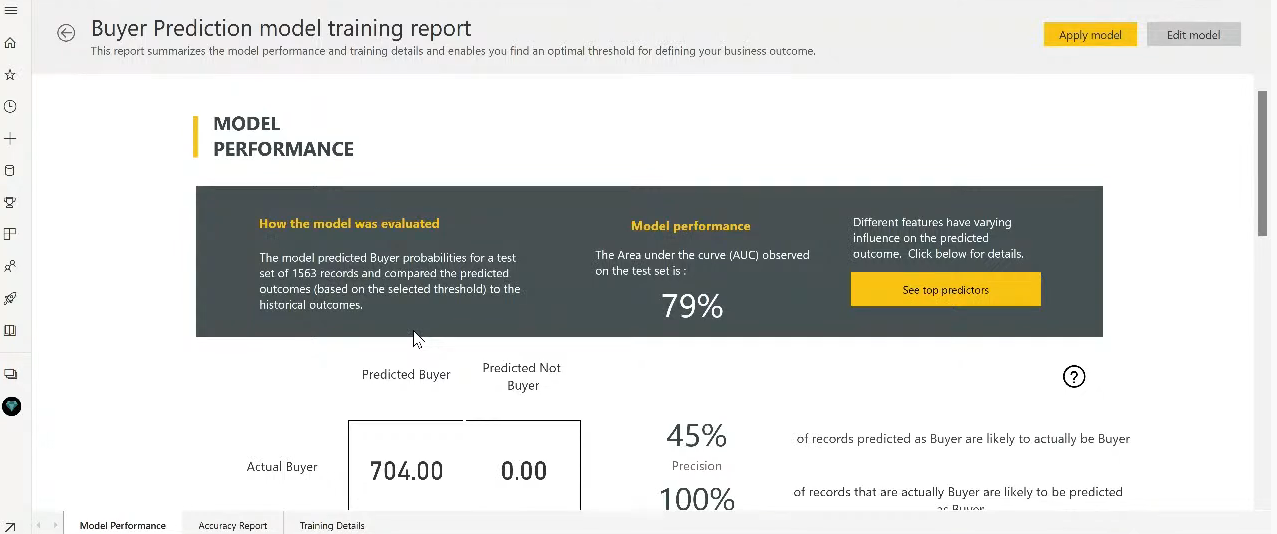Switch to Training Details tab
Image resolution: width=1277 pixels, height=534 pixels.
[x=332, y=525]
